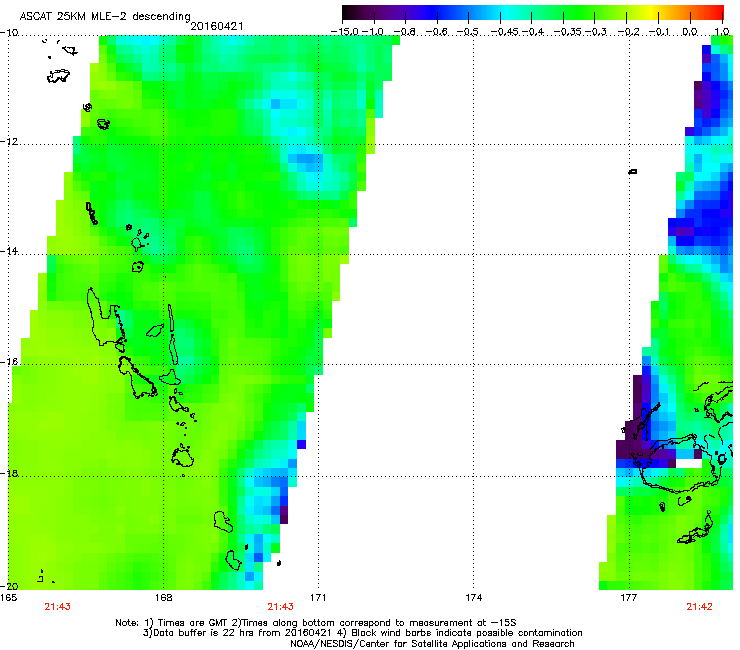This screenshot has height=650, width=740.
Task: Click the 'Data buffer is 22 hrs' note line
Action: pos(362,633)
